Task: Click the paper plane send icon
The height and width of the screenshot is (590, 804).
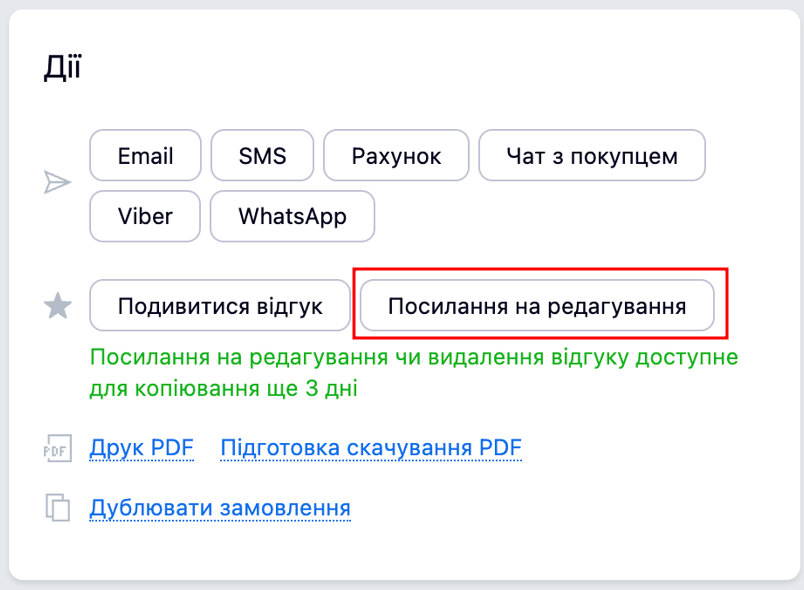Action: (57, 182)
